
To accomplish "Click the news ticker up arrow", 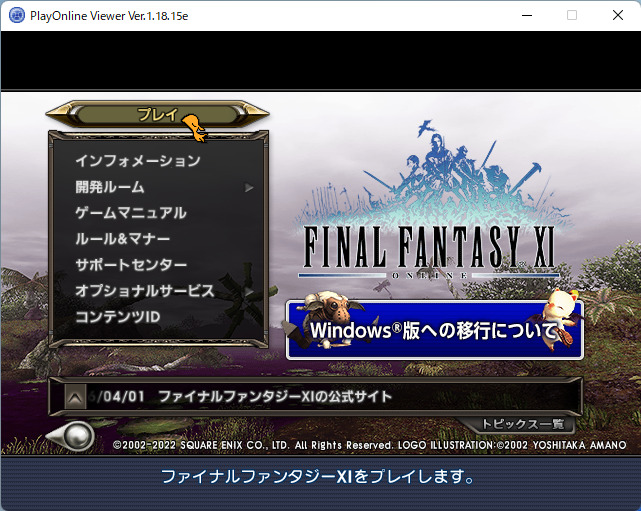I will click(75, 397).
